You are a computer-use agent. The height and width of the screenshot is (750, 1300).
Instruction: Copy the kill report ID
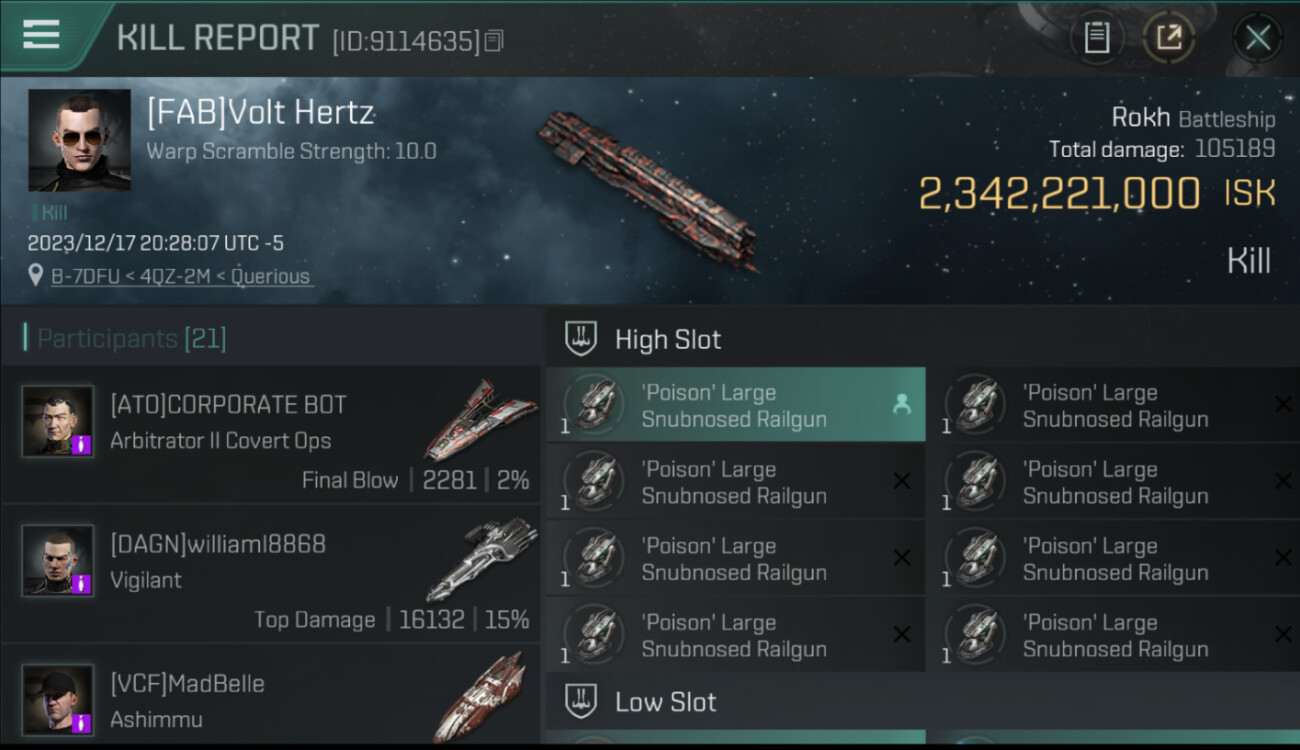point(494,41)
